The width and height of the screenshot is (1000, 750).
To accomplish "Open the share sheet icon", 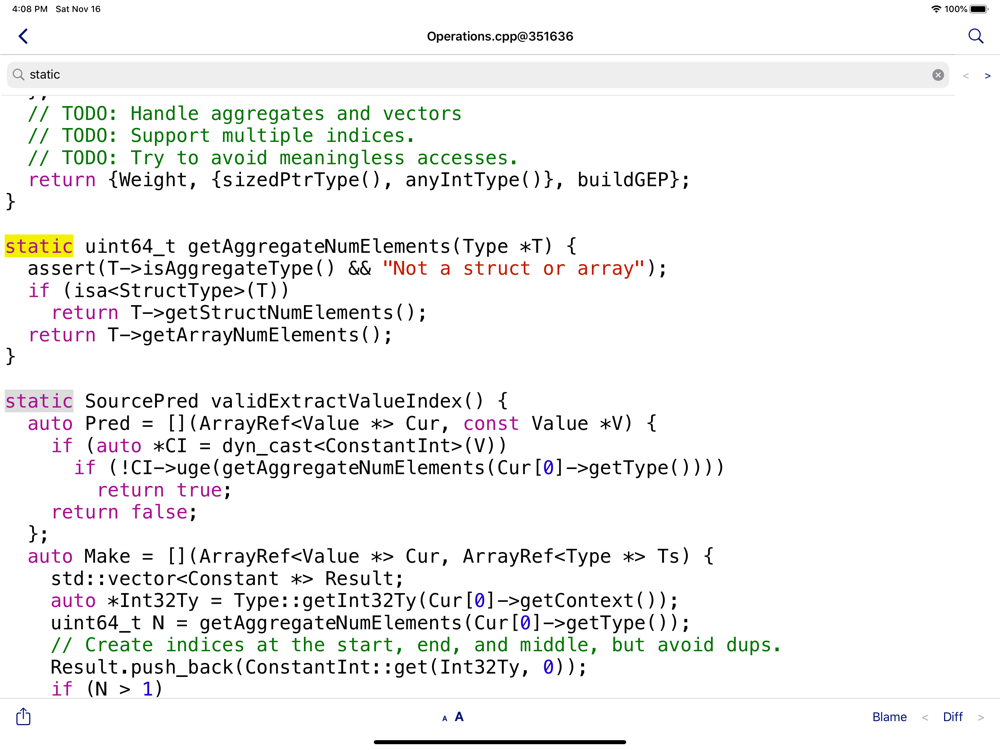I will click(x=24, y=716).
